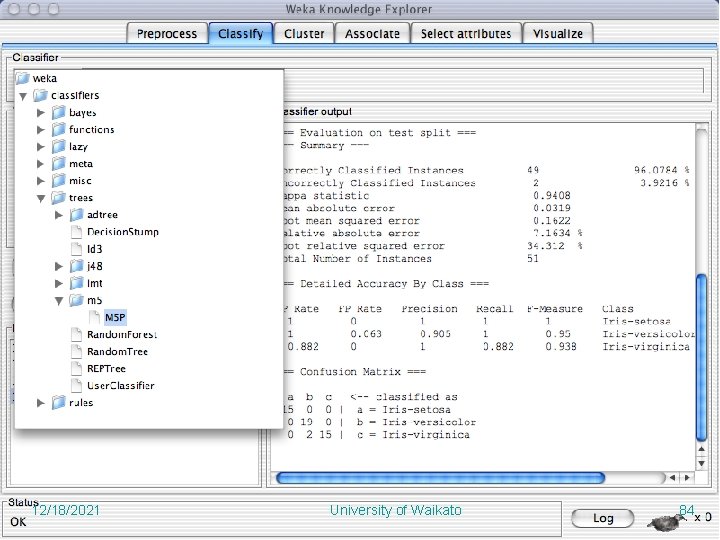Viewport: 720px width, 540px height.
Task: Select the M5P classifier file icon
Action: click(95, 317)
